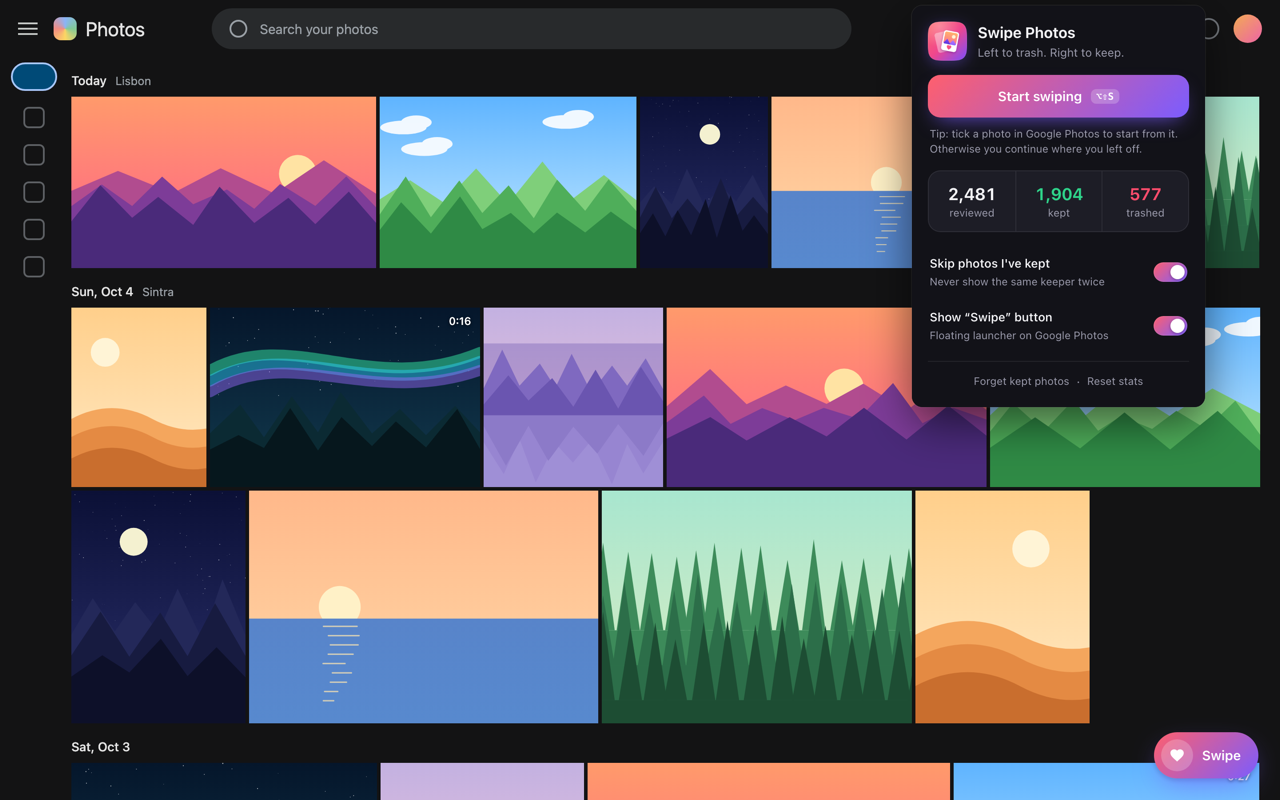Screen dimensions: 1280x800
Task: Open the desert dunes photo right of forest
Action: (x=1002, y=607)
